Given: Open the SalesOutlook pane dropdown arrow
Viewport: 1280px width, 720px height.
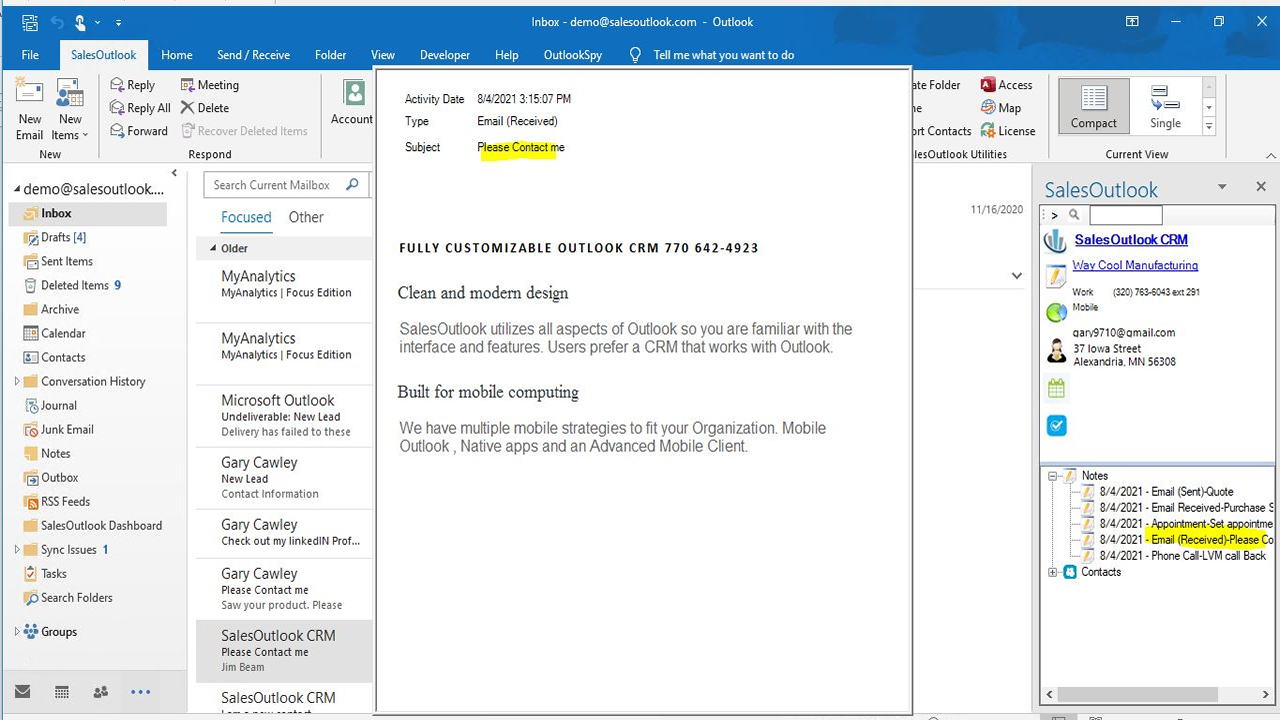Looking at the screenshot, I should click(x=1222, y=186).
